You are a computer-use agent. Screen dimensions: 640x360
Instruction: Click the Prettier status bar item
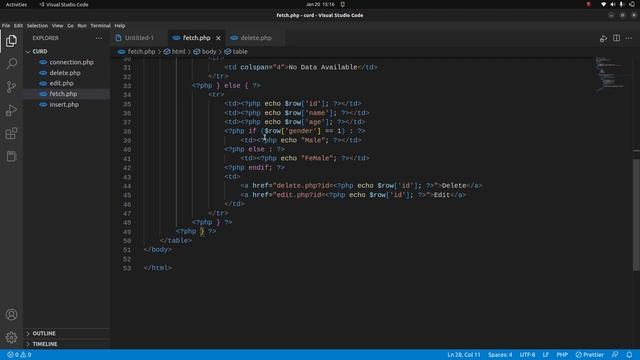(589, 355)
